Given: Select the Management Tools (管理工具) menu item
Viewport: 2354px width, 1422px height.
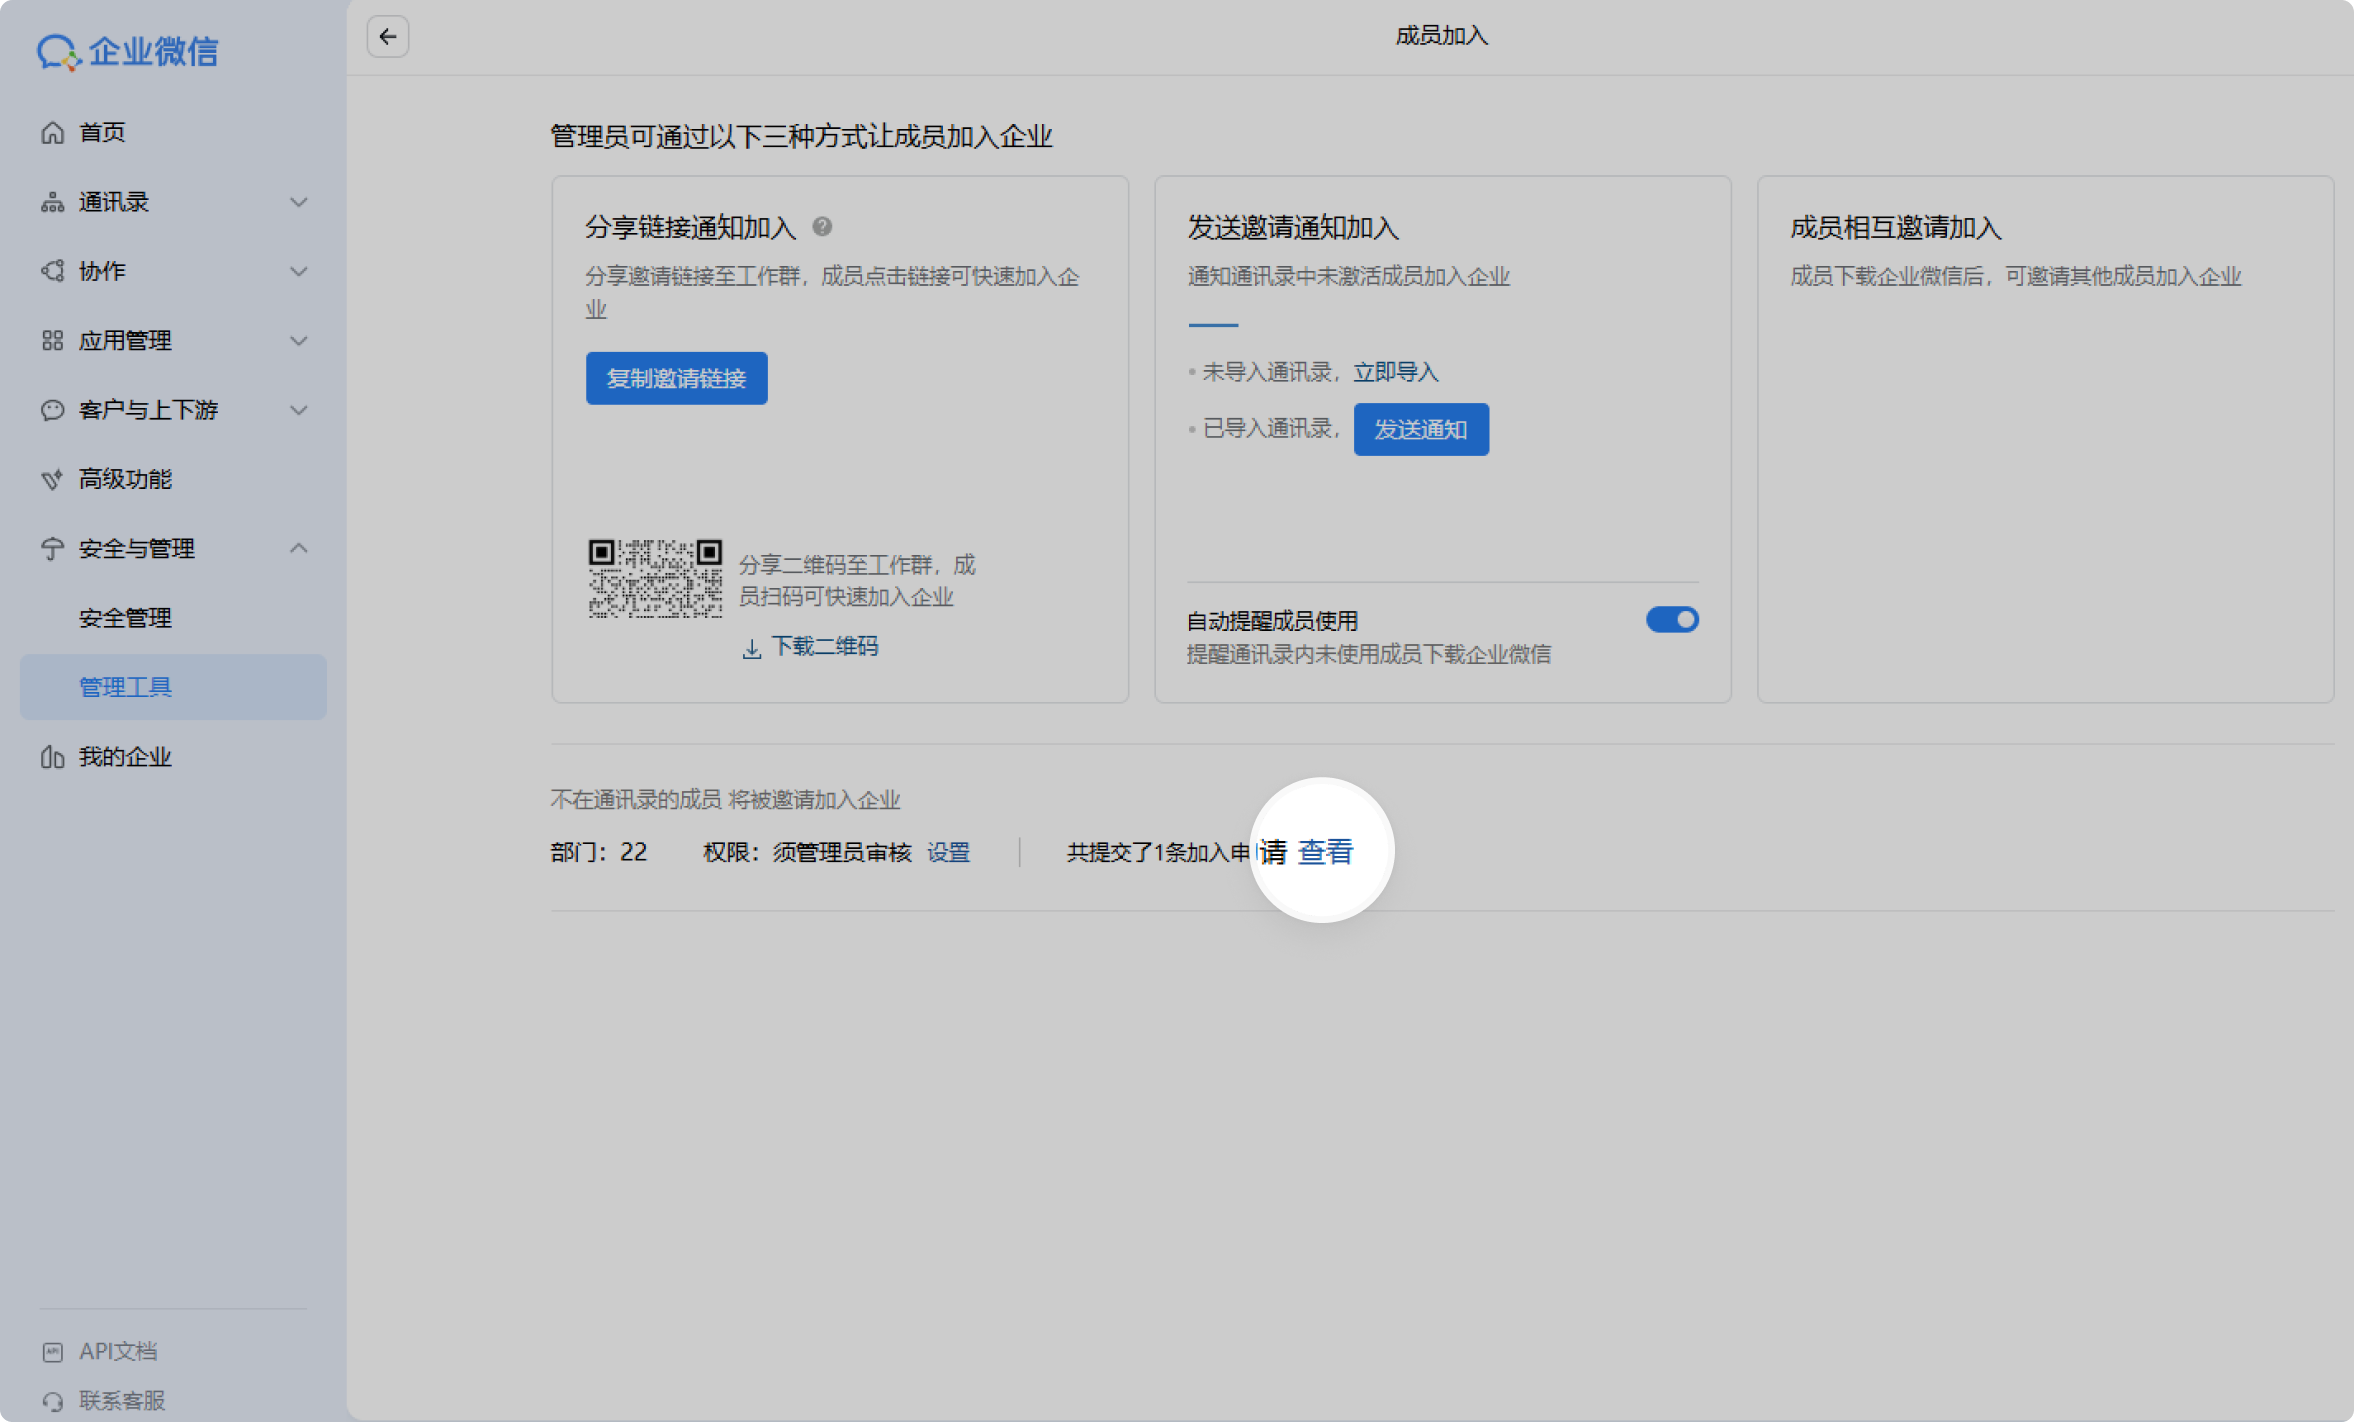Looking at the screenshot, I should [125, 687].
